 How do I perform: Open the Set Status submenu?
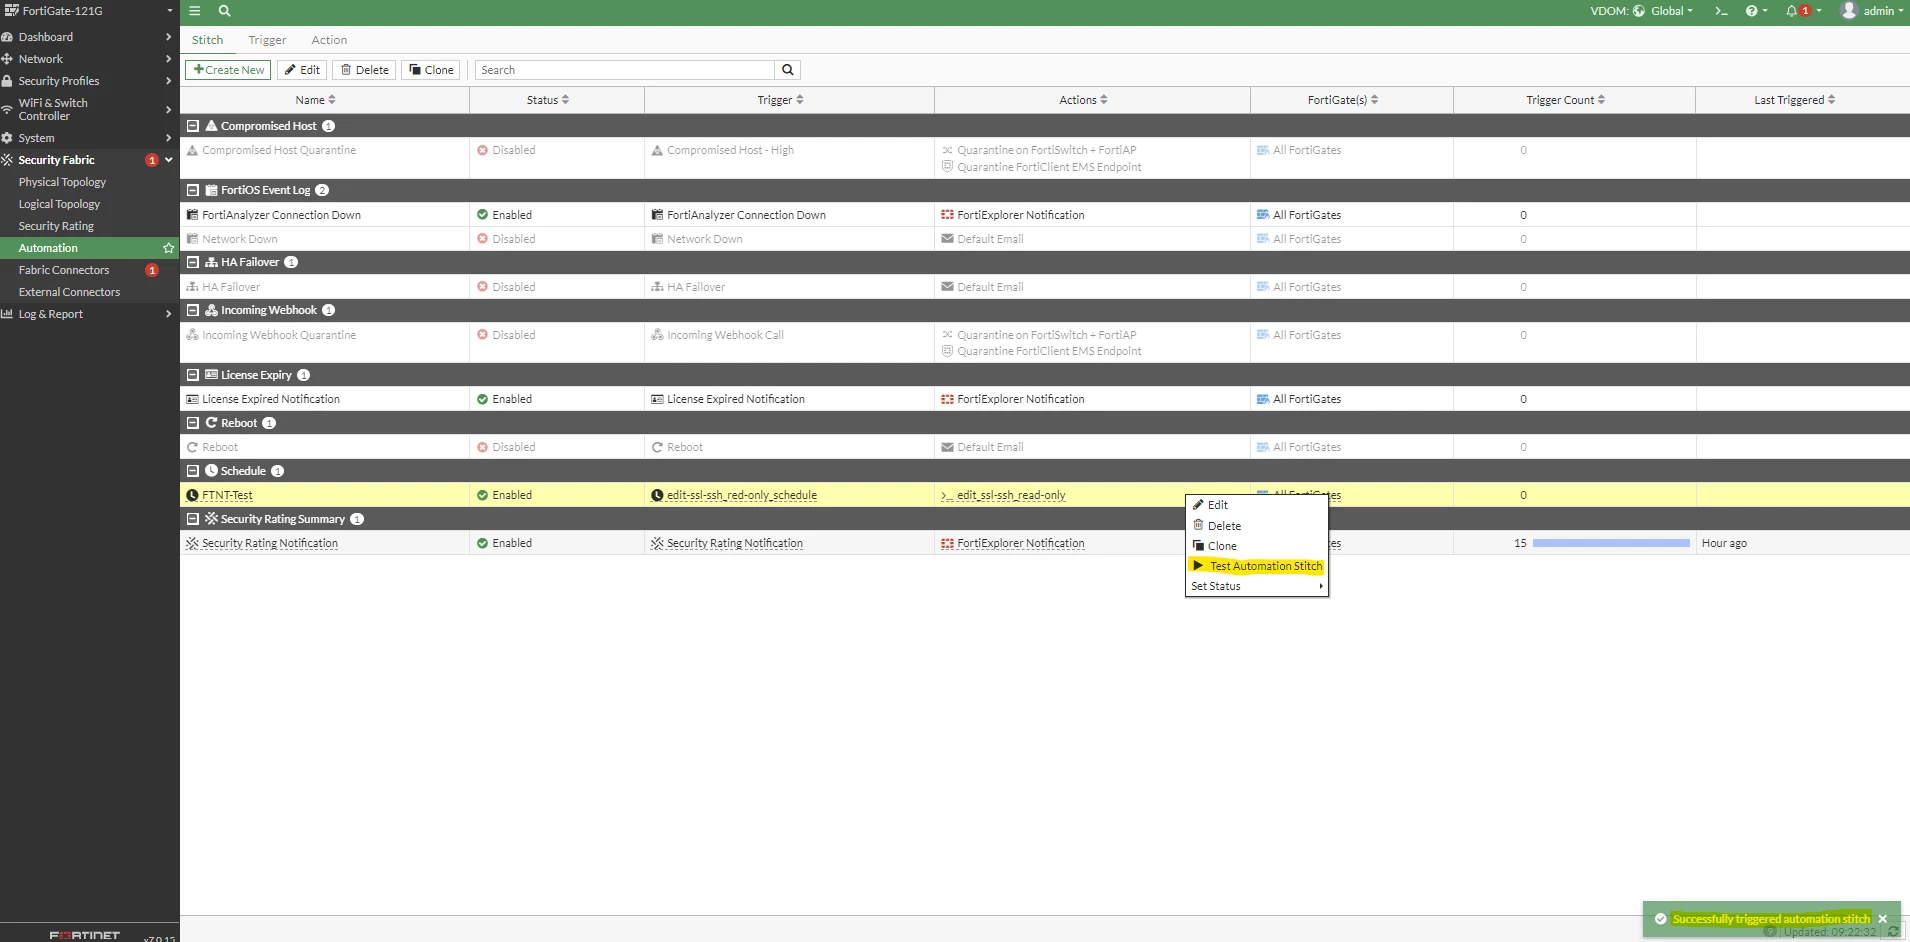pos(1257,586)
